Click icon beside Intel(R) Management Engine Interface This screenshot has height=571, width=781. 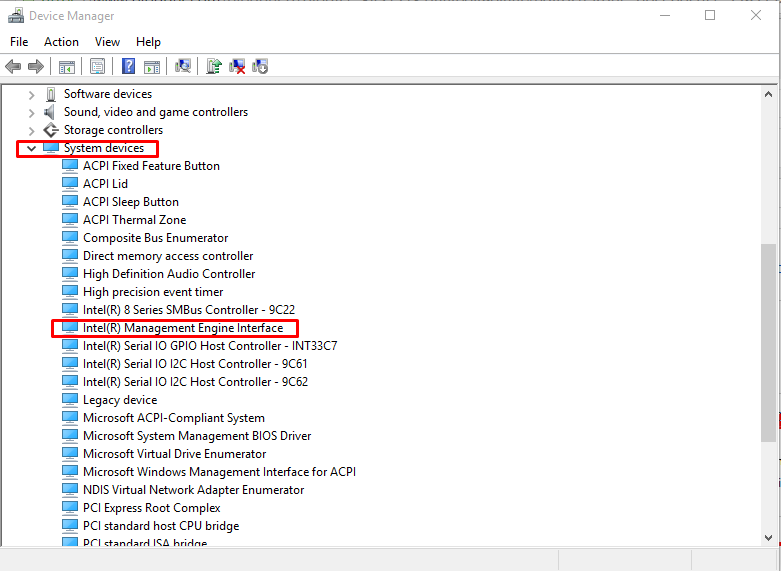70,328
